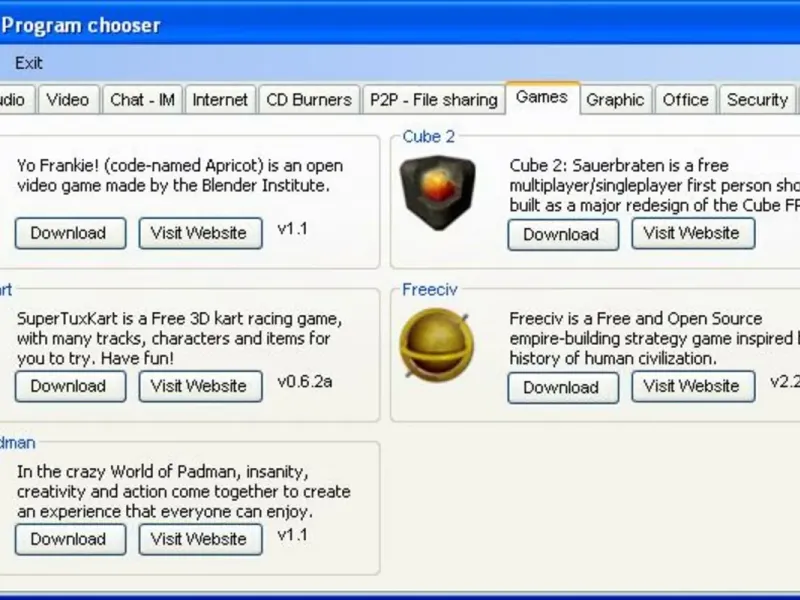Click the Cube 2 game icon
The image size is (800, 600).
(x=438, y=193)
